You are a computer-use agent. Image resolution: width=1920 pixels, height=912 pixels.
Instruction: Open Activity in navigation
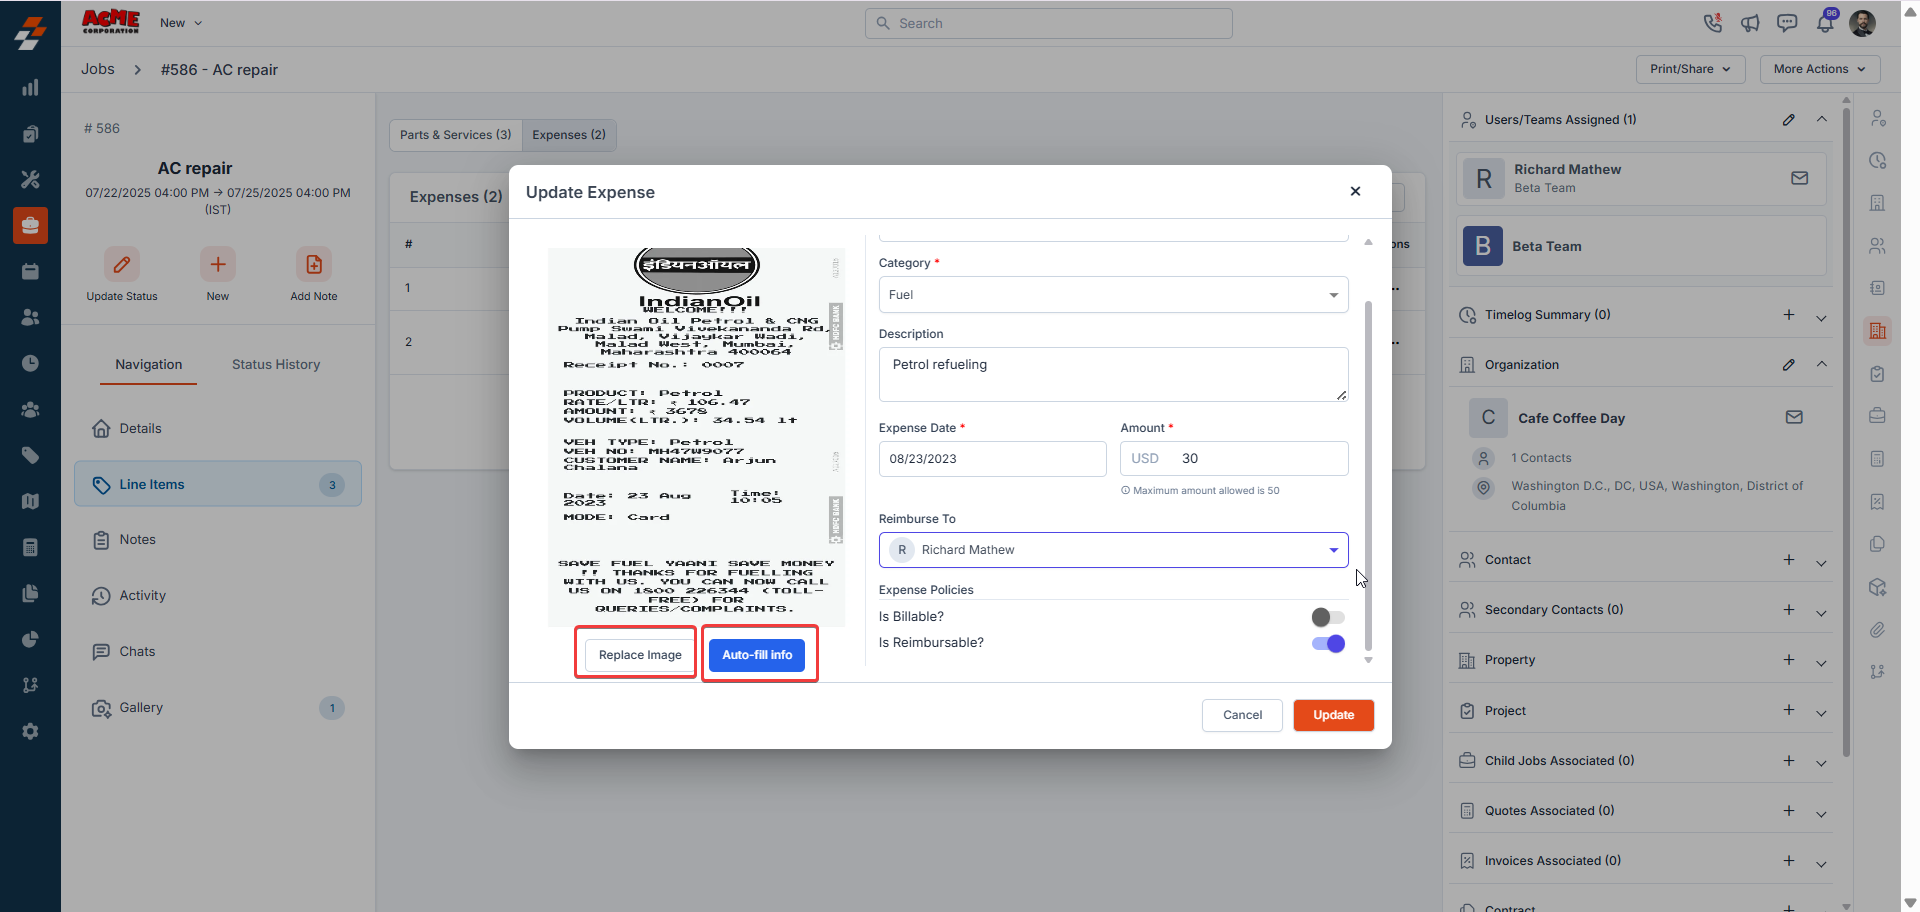pos(218,596)
